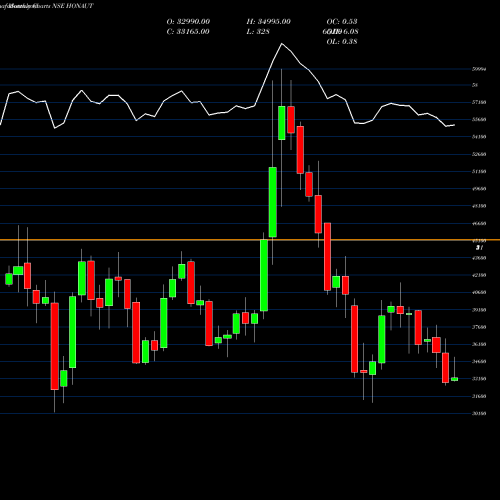Screen dimensions: 500x500
Task: Click the 54150 price axis label
Action: coord(479,137)
